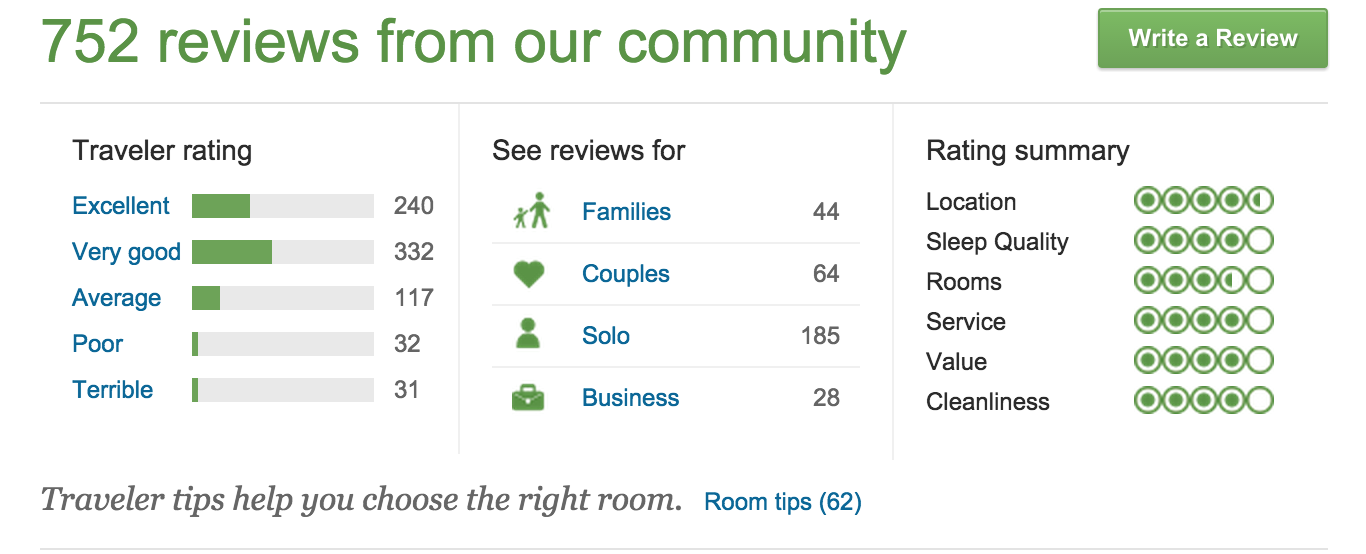Click the Sleep Quality rating bubbles

pos(1203,241)
